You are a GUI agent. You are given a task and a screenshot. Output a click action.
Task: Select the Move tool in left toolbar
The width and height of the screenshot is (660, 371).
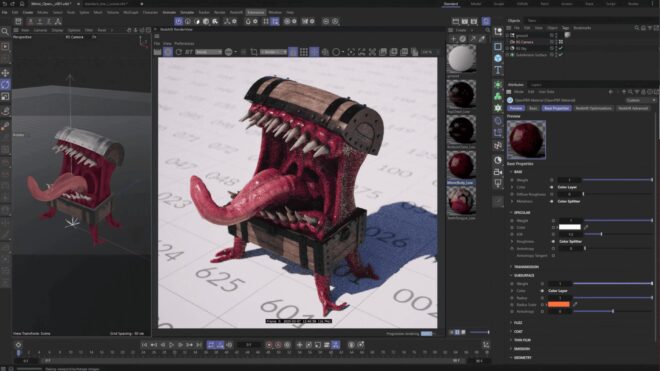tap(5, 73)
